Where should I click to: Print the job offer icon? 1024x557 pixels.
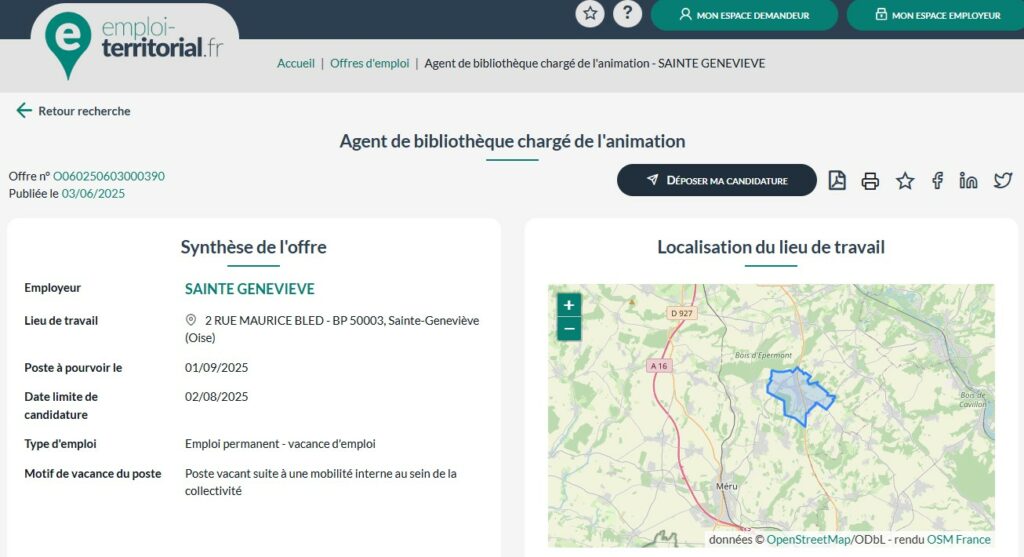pos(870,181)
